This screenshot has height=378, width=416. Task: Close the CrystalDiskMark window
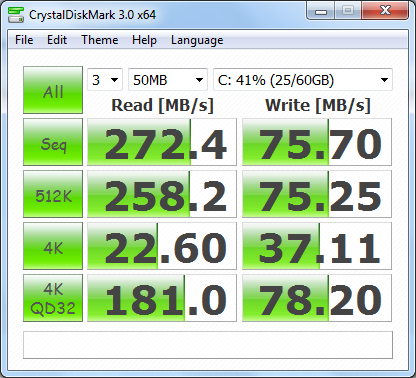385,11
